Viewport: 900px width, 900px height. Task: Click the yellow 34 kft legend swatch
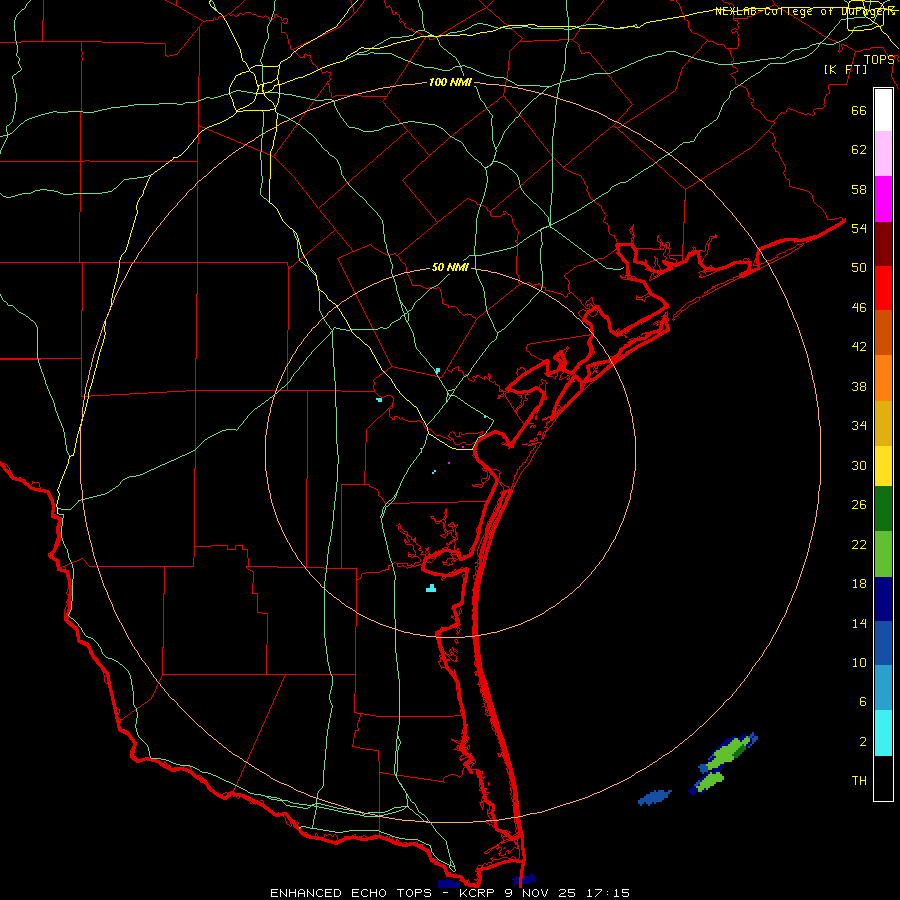pos(883,466)
